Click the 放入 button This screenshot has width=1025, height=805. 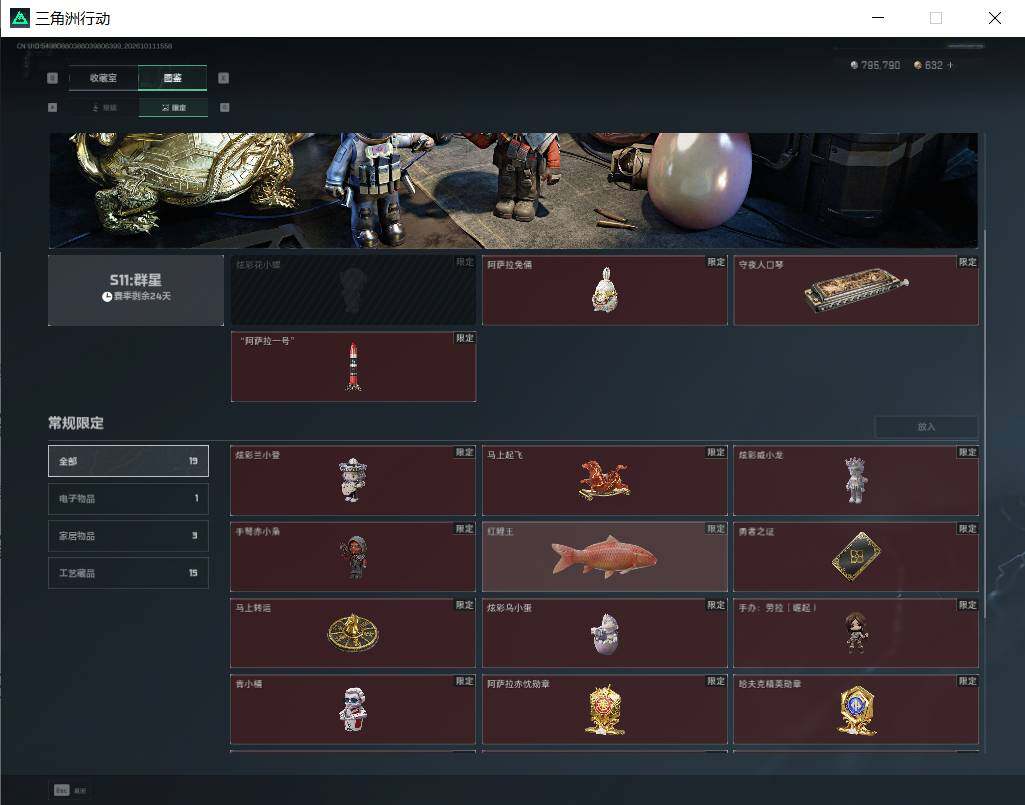tap(926, 426)
